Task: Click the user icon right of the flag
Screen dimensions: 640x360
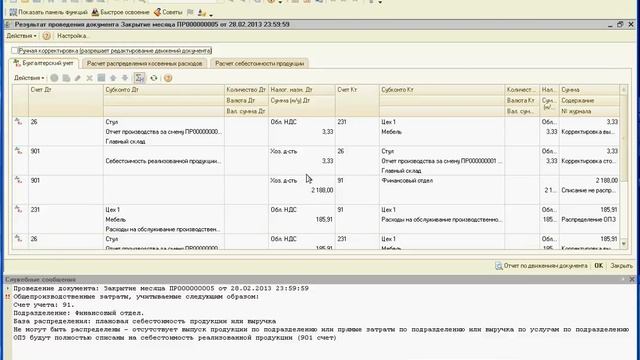Action: pos(202,13)
